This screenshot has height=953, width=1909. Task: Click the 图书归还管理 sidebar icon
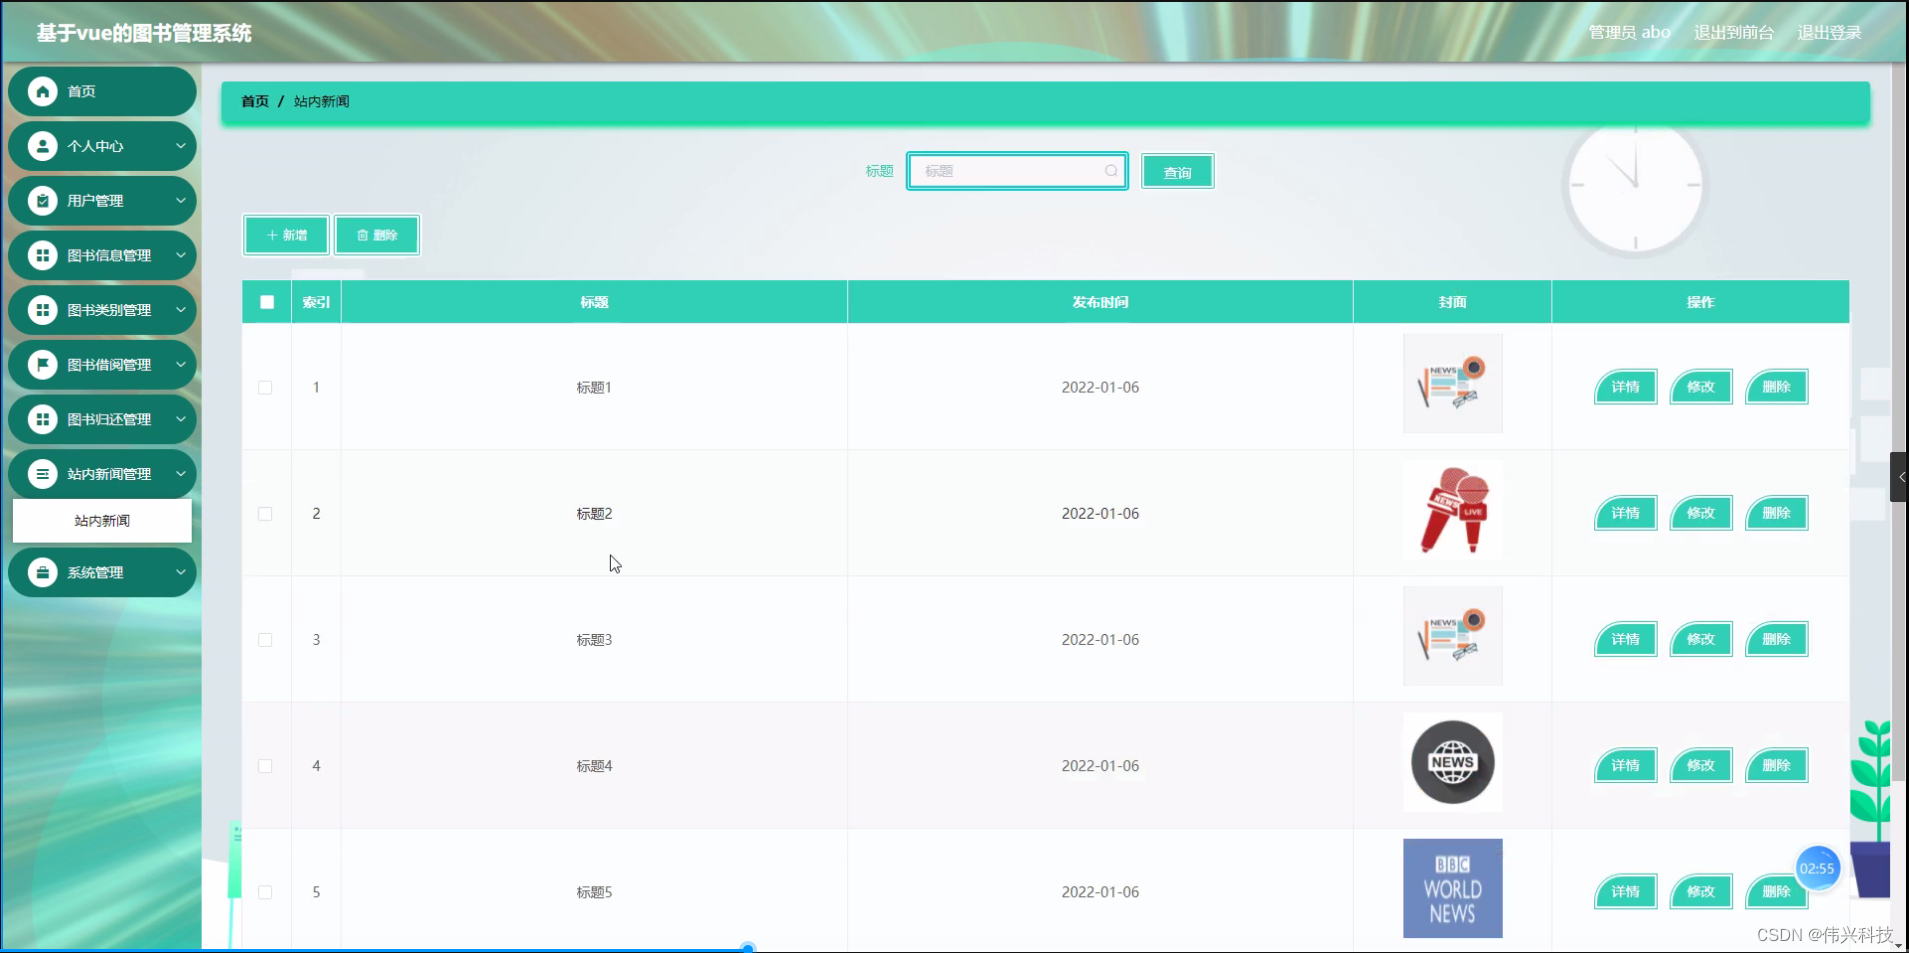point(42,419)
